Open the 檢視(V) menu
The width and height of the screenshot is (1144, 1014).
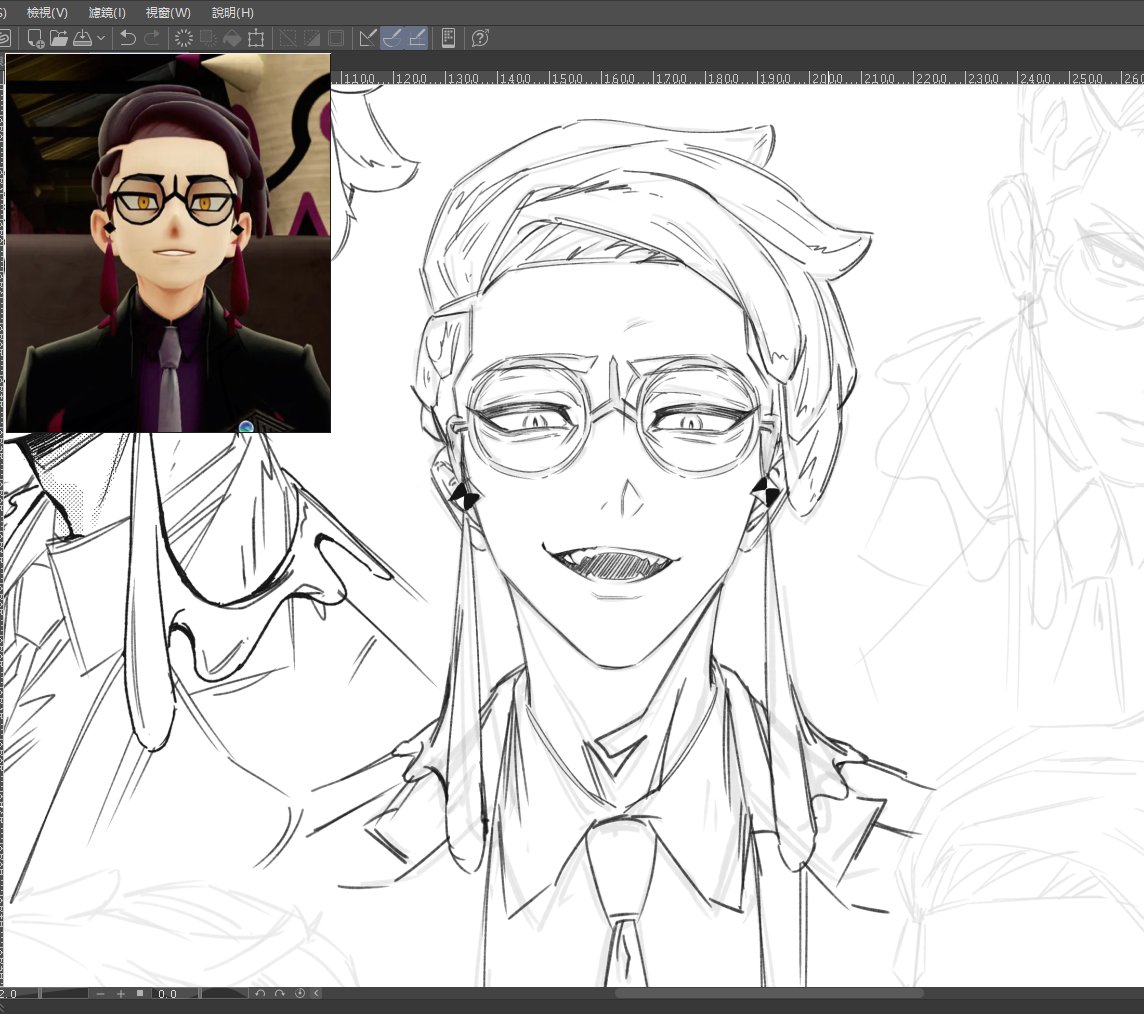point(47,12)
